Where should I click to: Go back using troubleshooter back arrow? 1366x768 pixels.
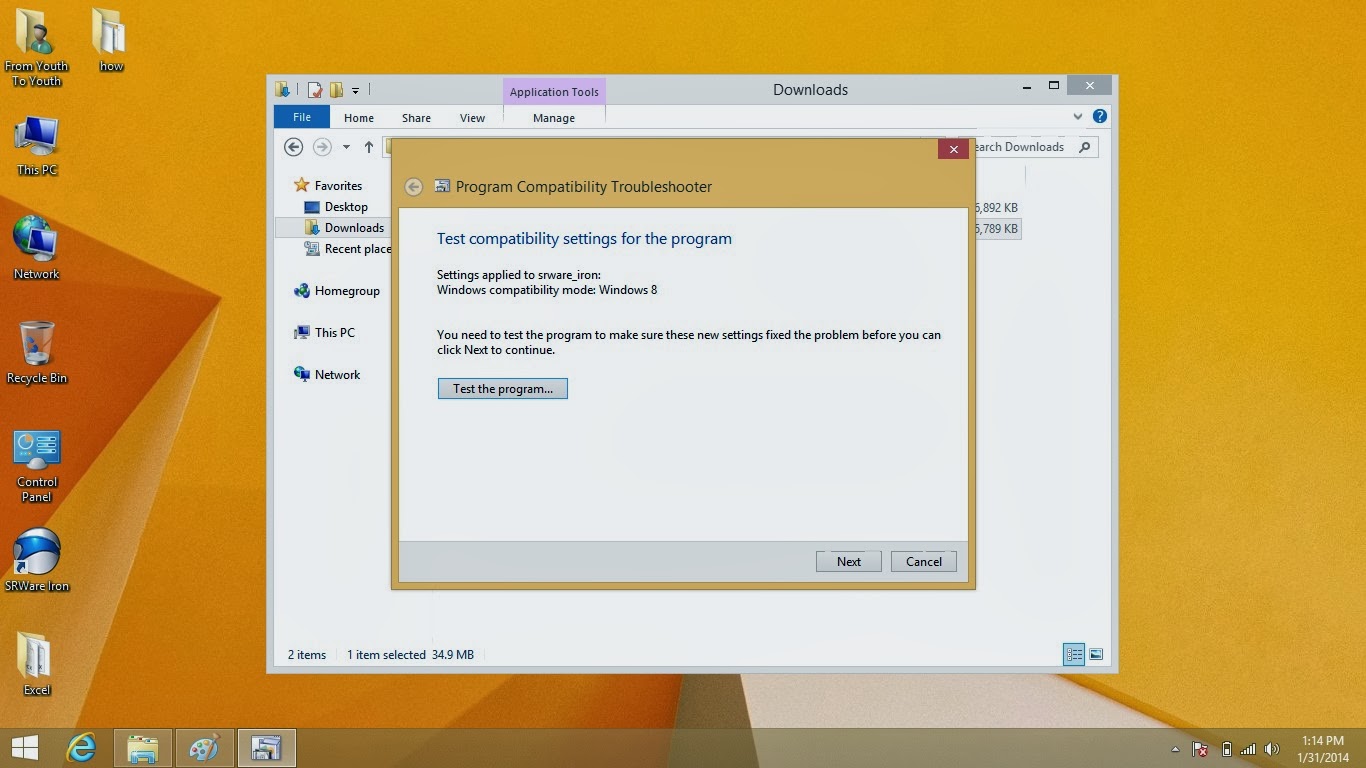pos(414,186)
